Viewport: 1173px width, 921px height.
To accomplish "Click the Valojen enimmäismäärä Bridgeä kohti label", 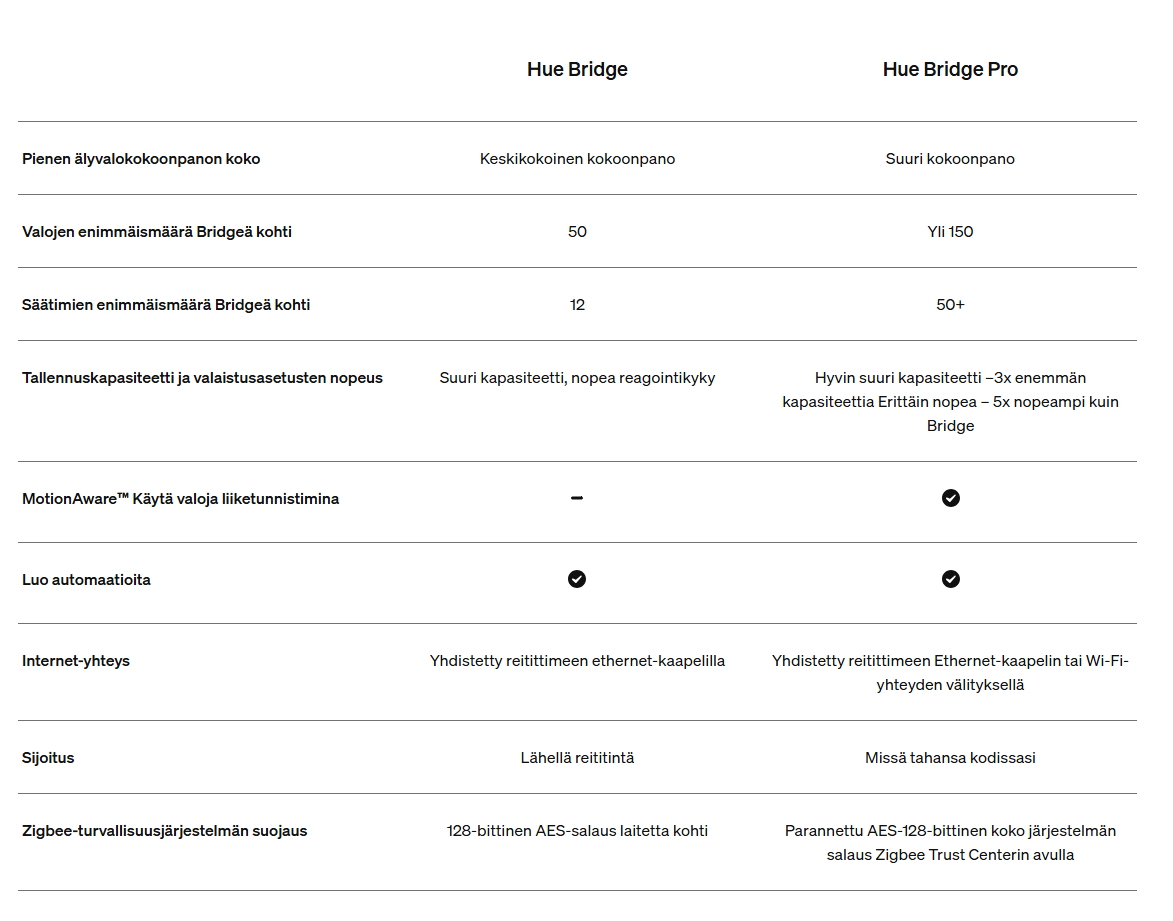I will click(x=157, y=232).
